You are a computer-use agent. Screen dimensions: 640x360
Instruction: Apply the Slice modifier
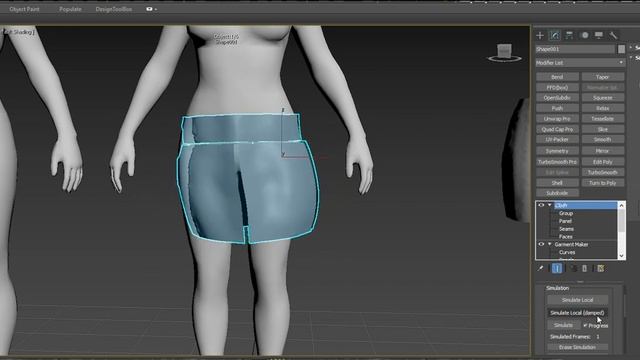pyautogui.click(x=603, y=129)
